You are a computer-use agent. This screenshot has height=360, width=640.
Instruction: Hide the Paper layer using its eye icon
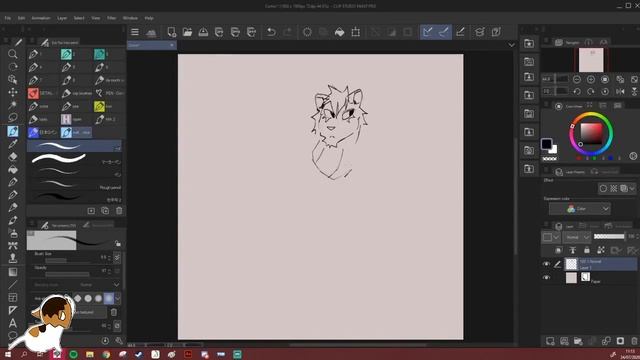(x=546, y=278)
